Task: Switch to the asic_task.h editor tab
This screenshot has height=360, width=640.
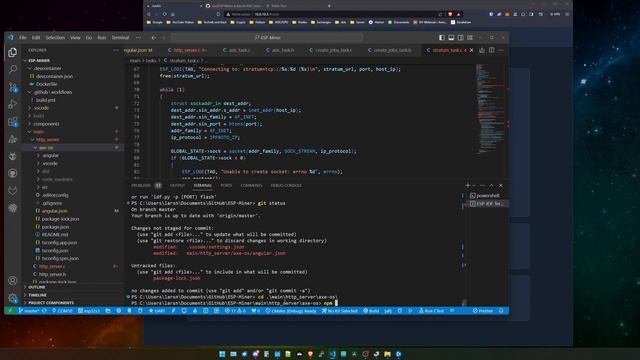Action: [x=280, y=50]
